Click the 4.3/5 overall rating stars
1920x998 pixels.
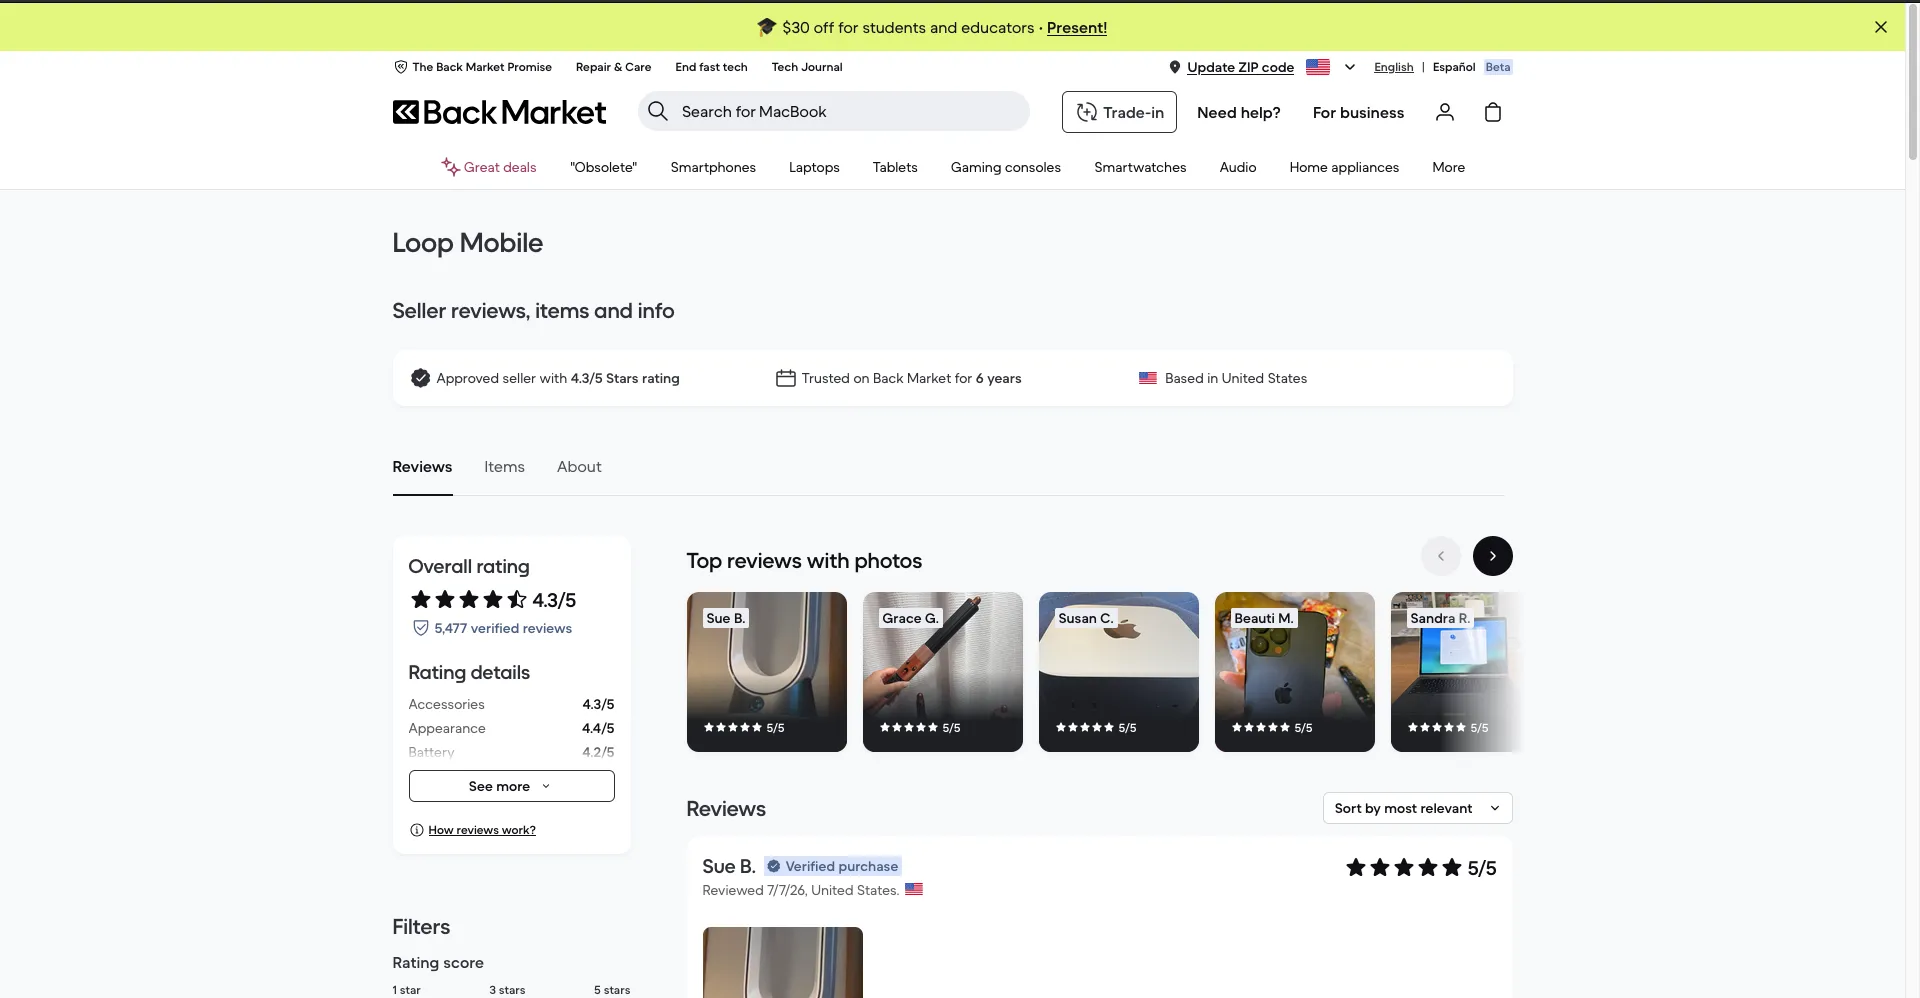click(x=468, y=599)
